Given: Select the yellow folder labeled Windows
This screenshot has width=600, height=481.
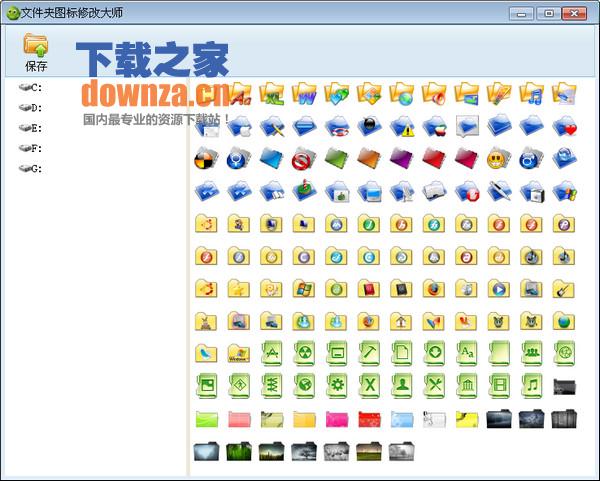Looking at the screenshot, I should tap(239, 353).
